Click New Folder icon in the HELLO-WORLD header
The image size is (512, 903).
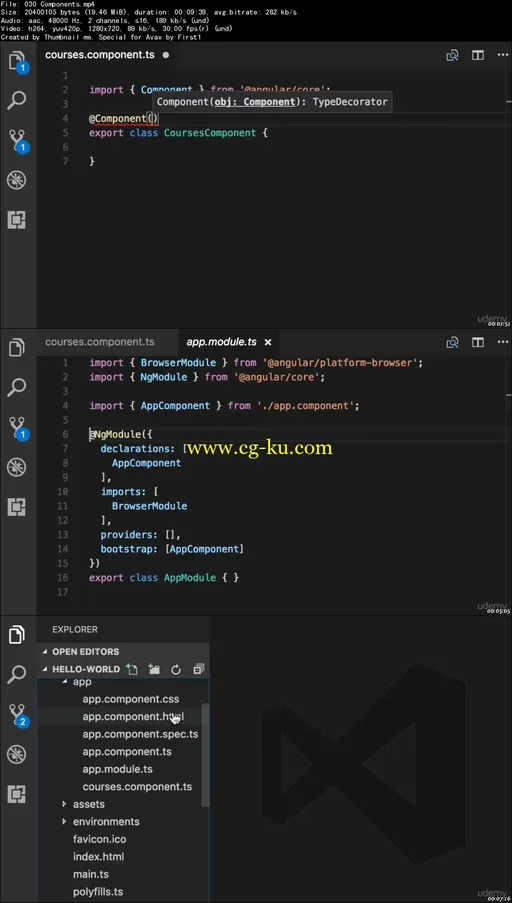click(x=154, y=669)
